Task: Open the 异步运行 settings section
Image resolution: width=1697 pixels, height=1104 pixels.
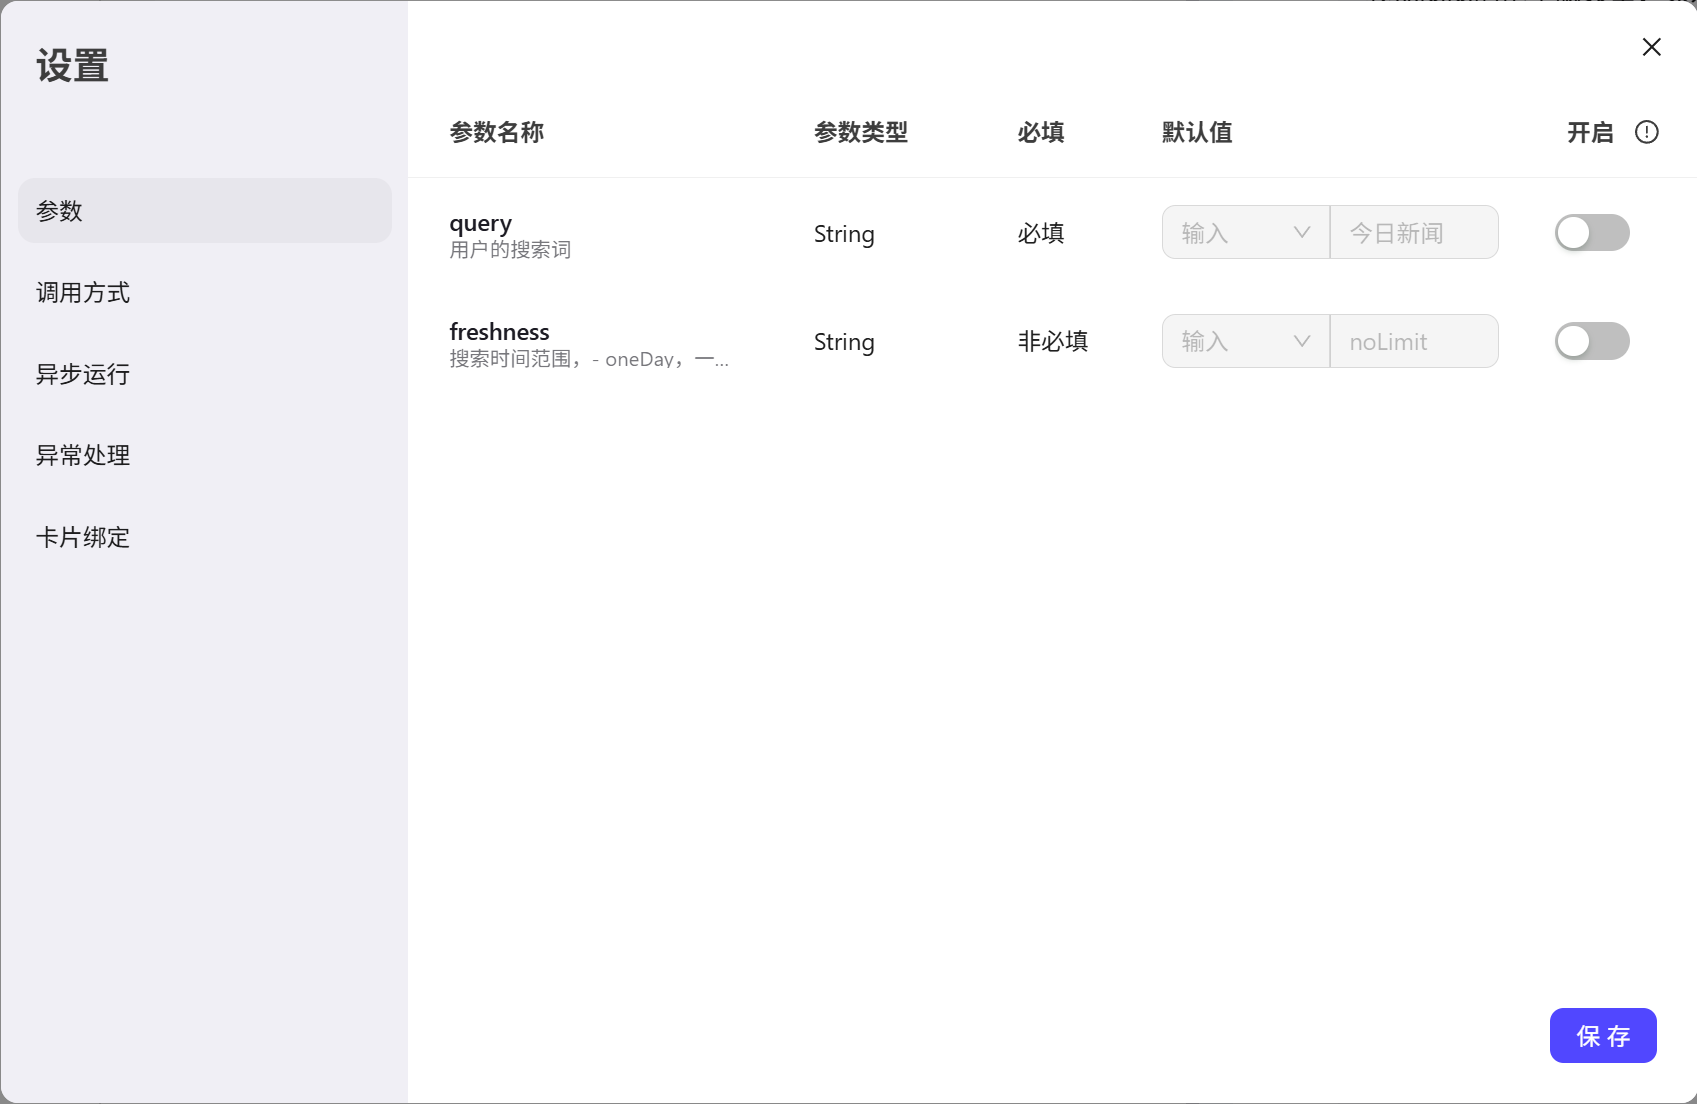Action: point(83,374)
